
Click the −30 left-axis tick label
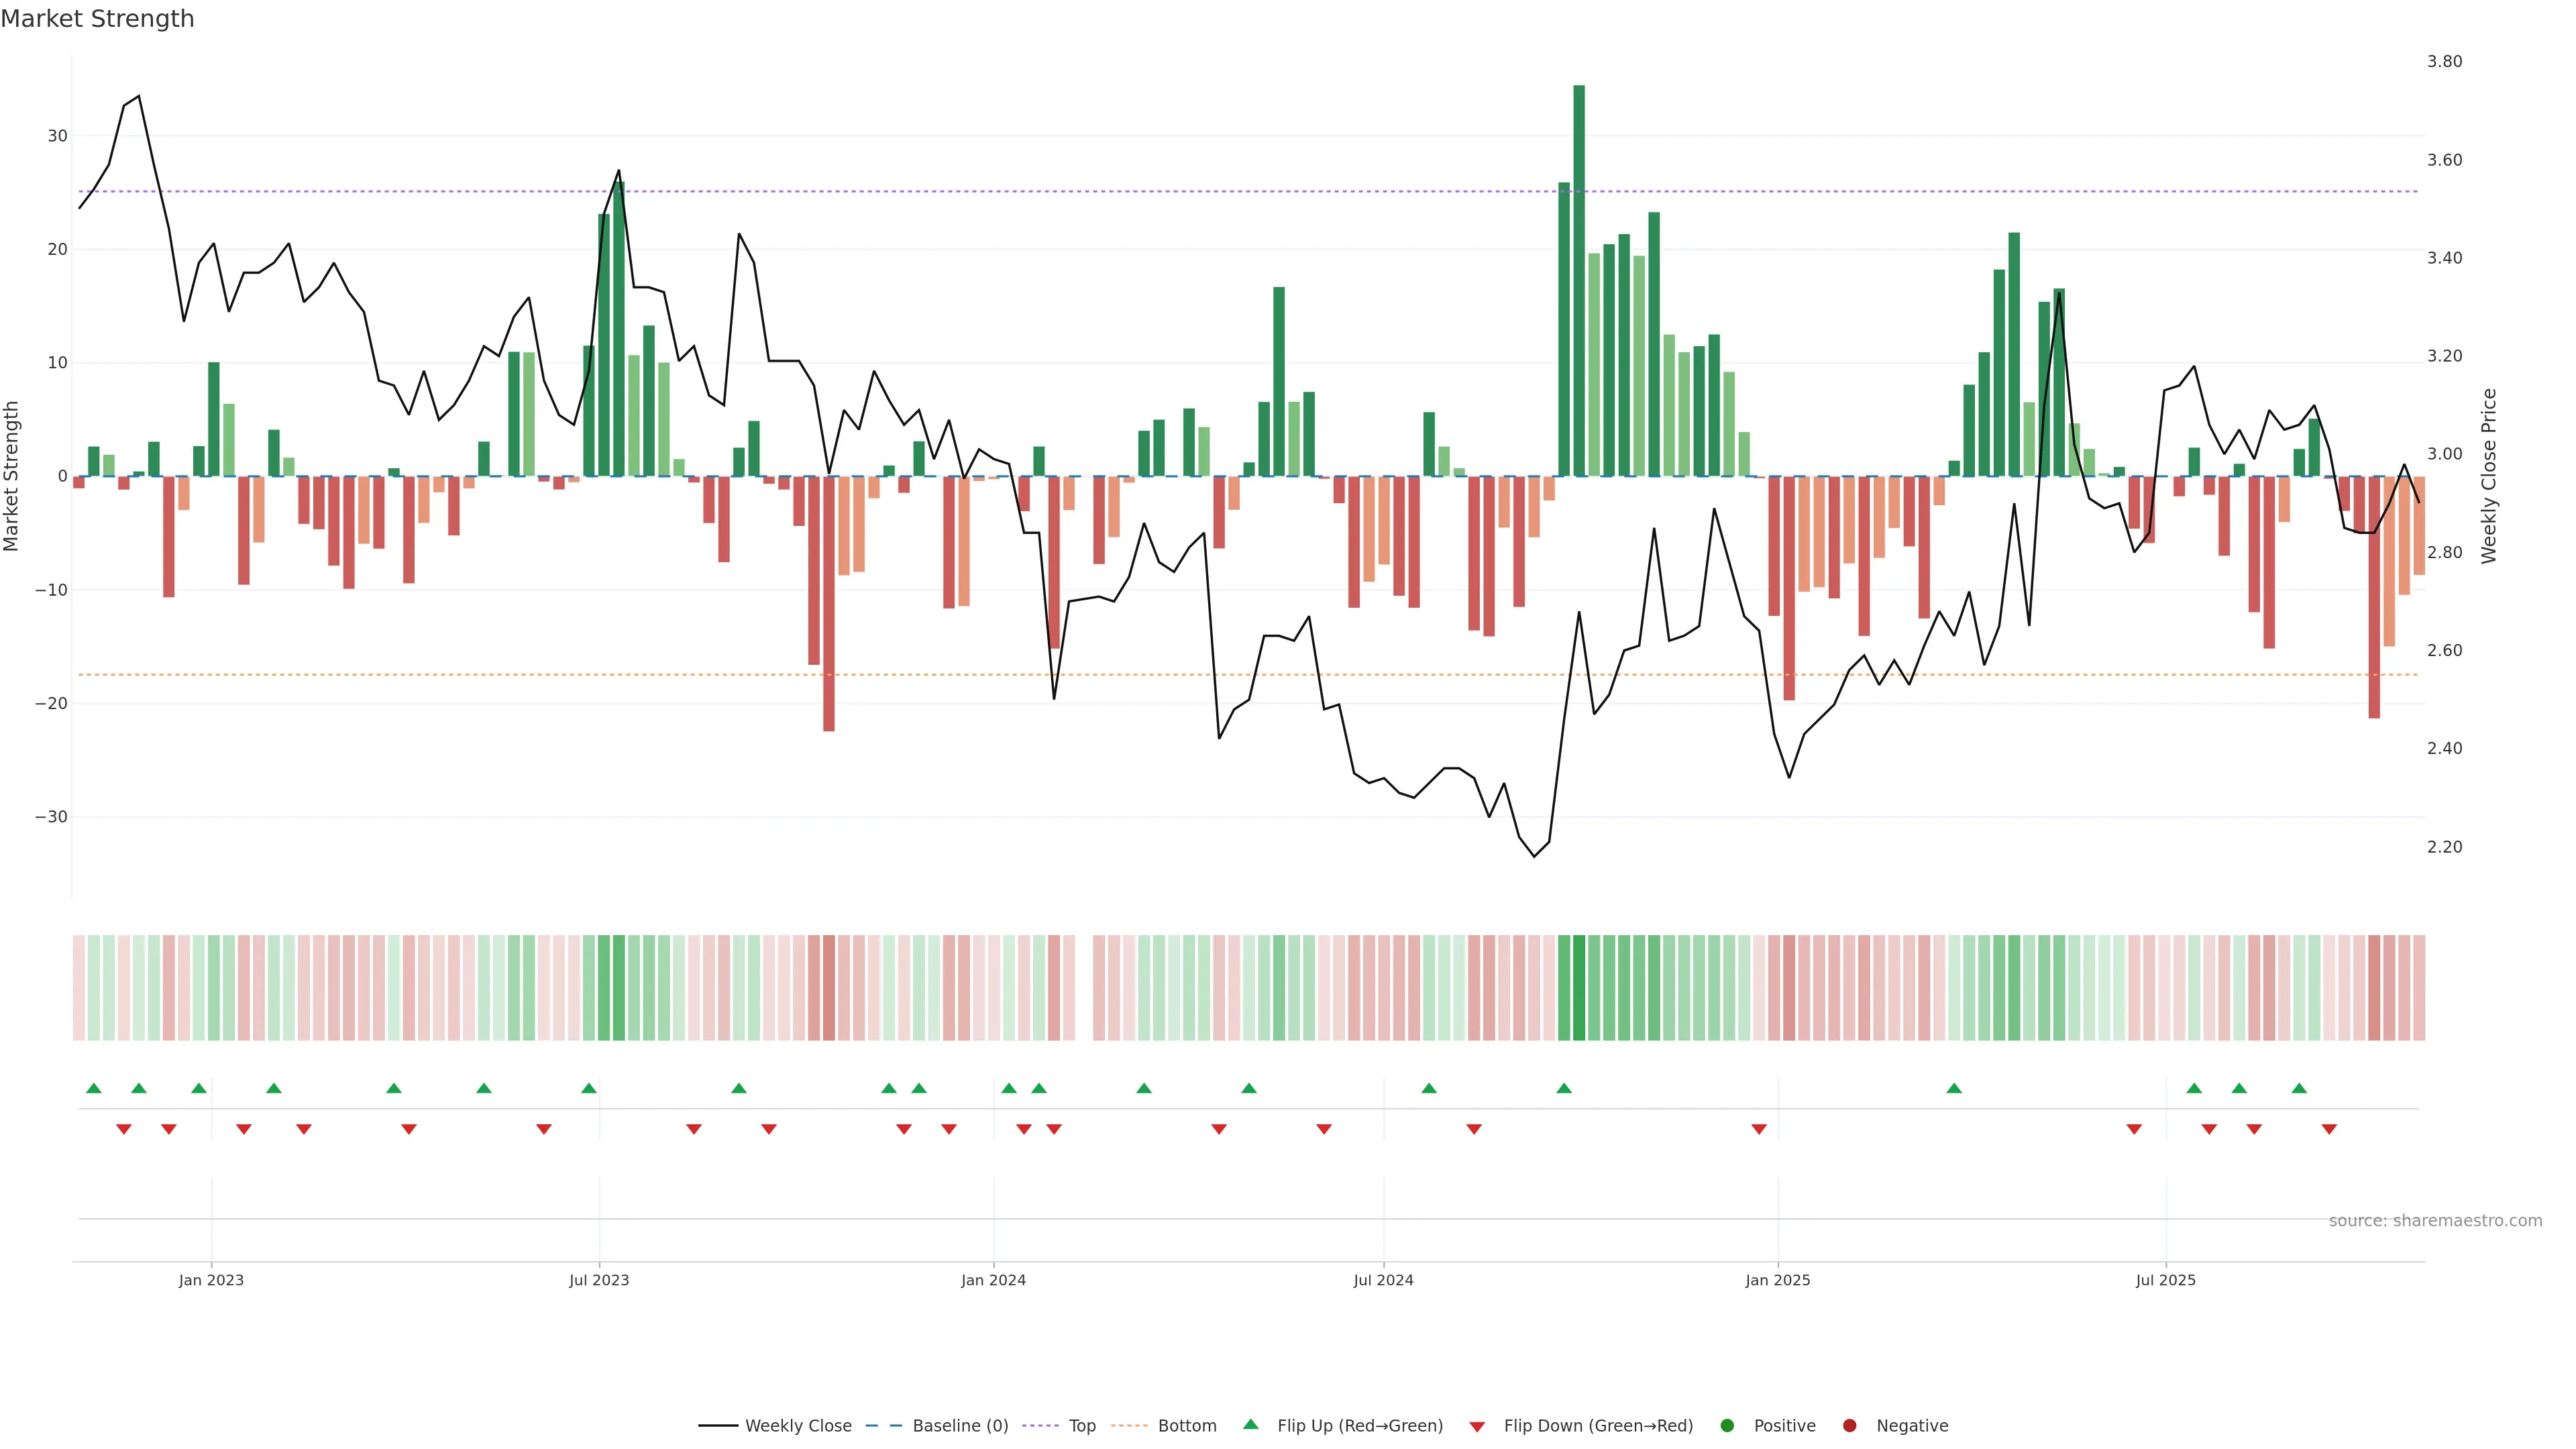51,817
